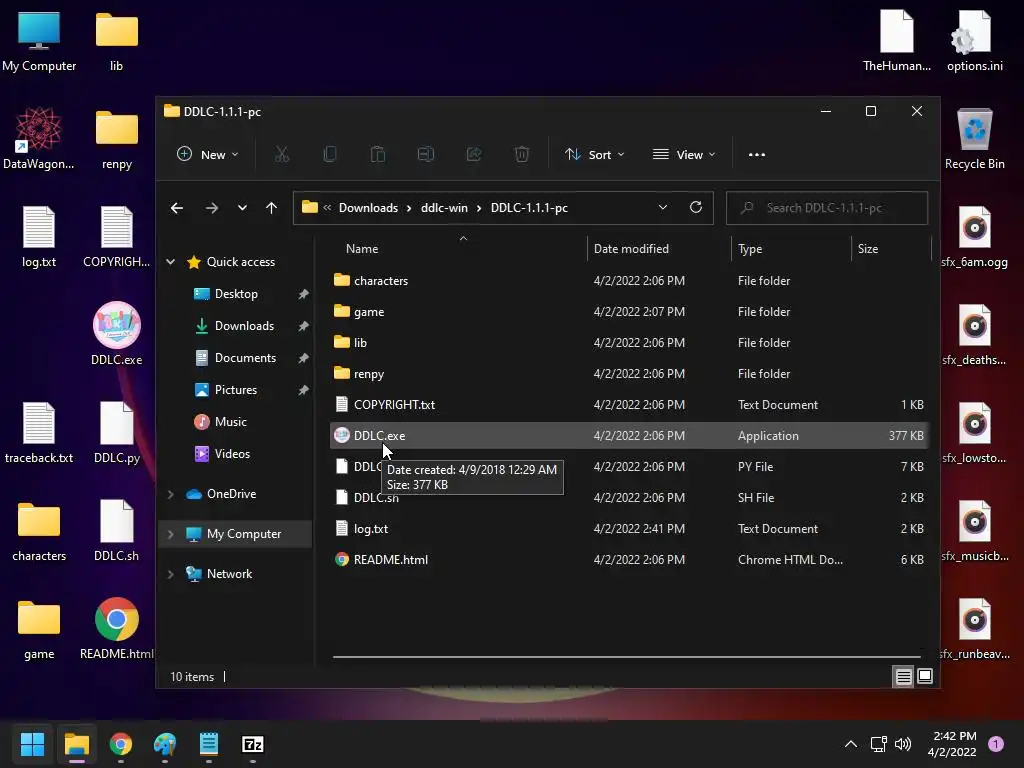Select the DDLC.exe desktop icon
Image resolution: width=1024 pixels, height=768 pixels.
[x=117, y=334]
